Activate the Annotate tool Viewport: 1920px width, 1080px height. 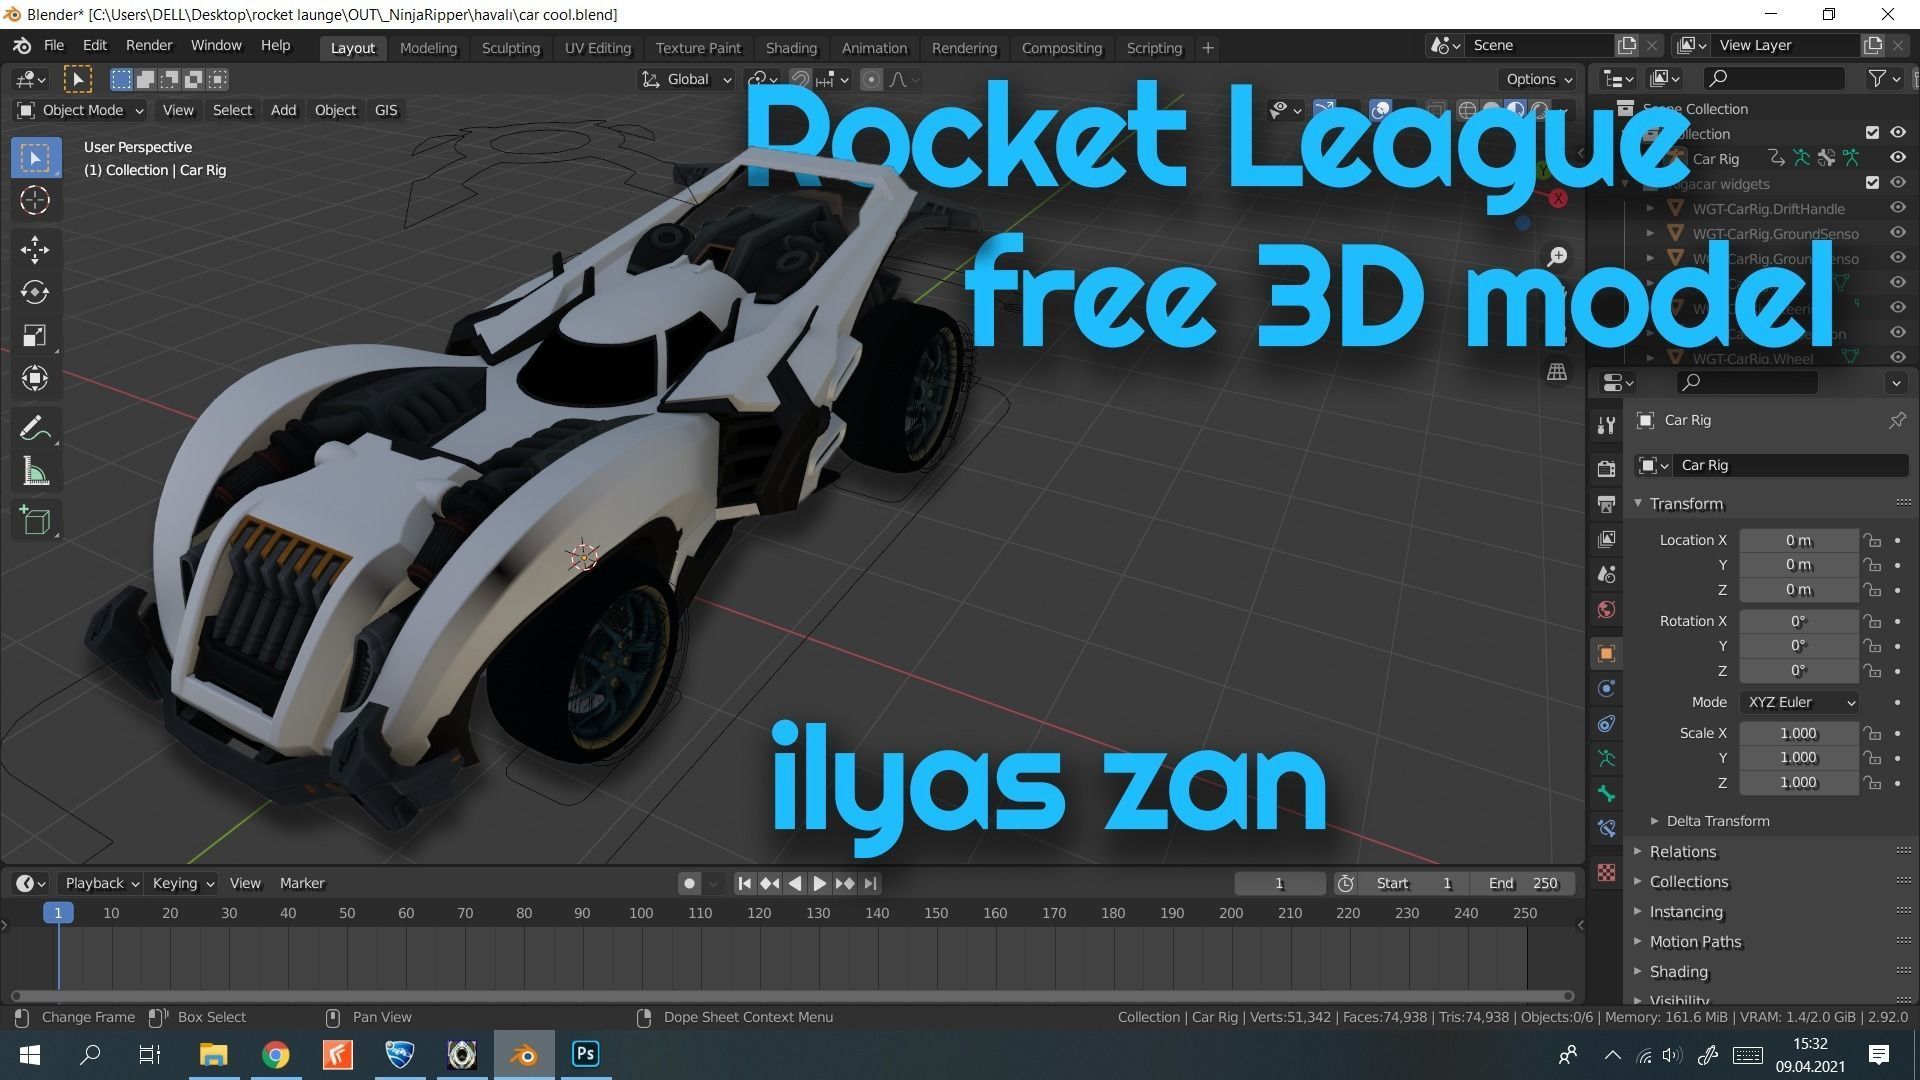[35, 427]
